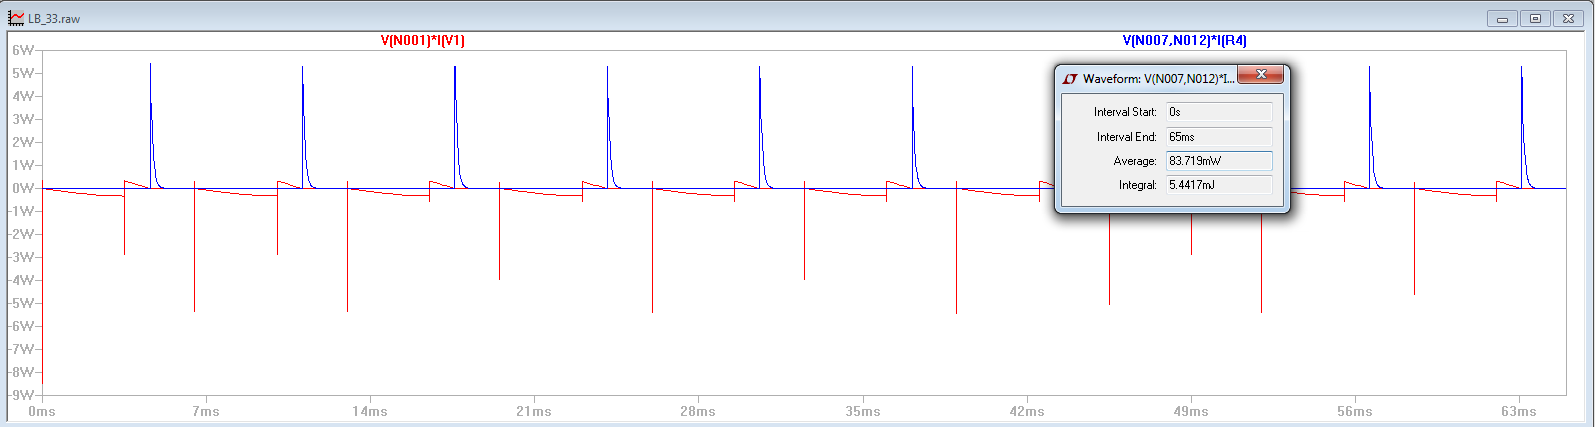Image resolution: width=1595 pixels, height=427 pixels.
Task: Click the 28ms tick on time axis
Action: pyautogui.click(x=697, y=411)
